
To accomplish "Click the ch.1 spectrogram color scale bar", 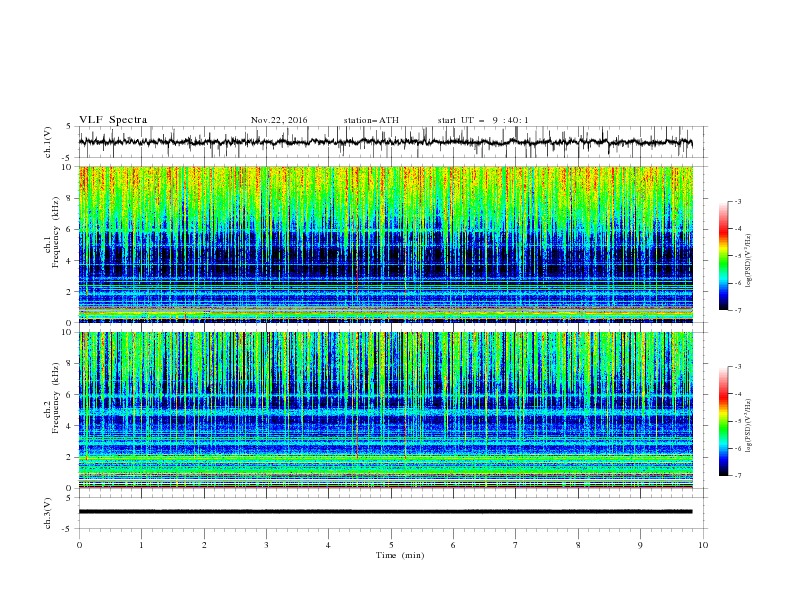I will pos(723,256).
